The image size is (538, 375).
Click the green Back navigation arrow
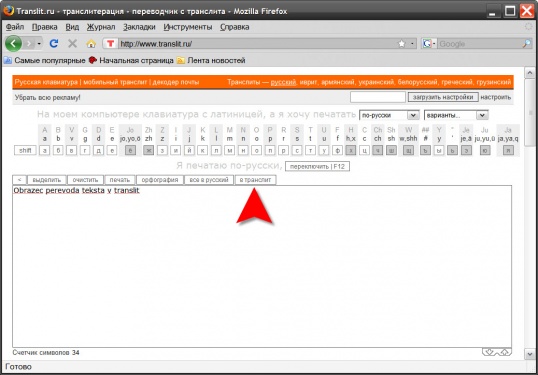(13, 44)
